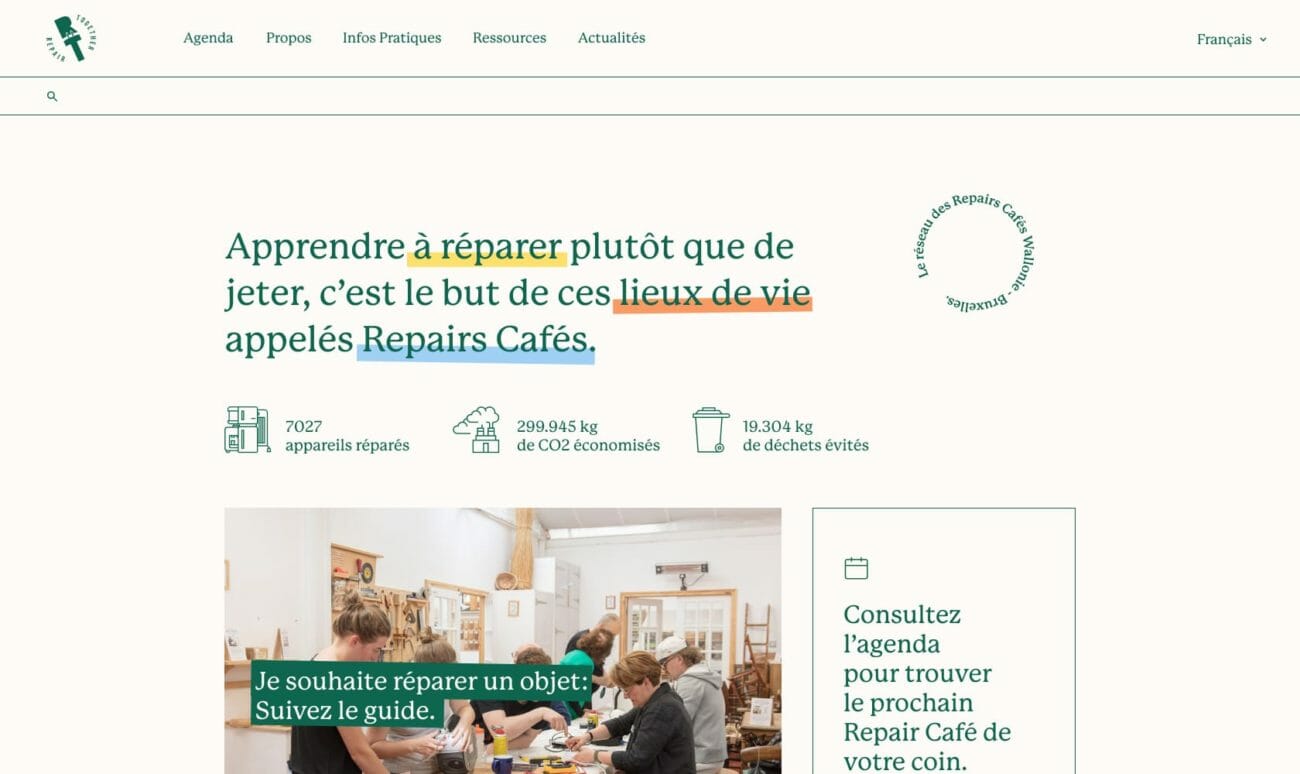The height and width of the screenshot is (774, 1300).
Task: Click the calendar icon in agenda card
Action: (856, 568)
